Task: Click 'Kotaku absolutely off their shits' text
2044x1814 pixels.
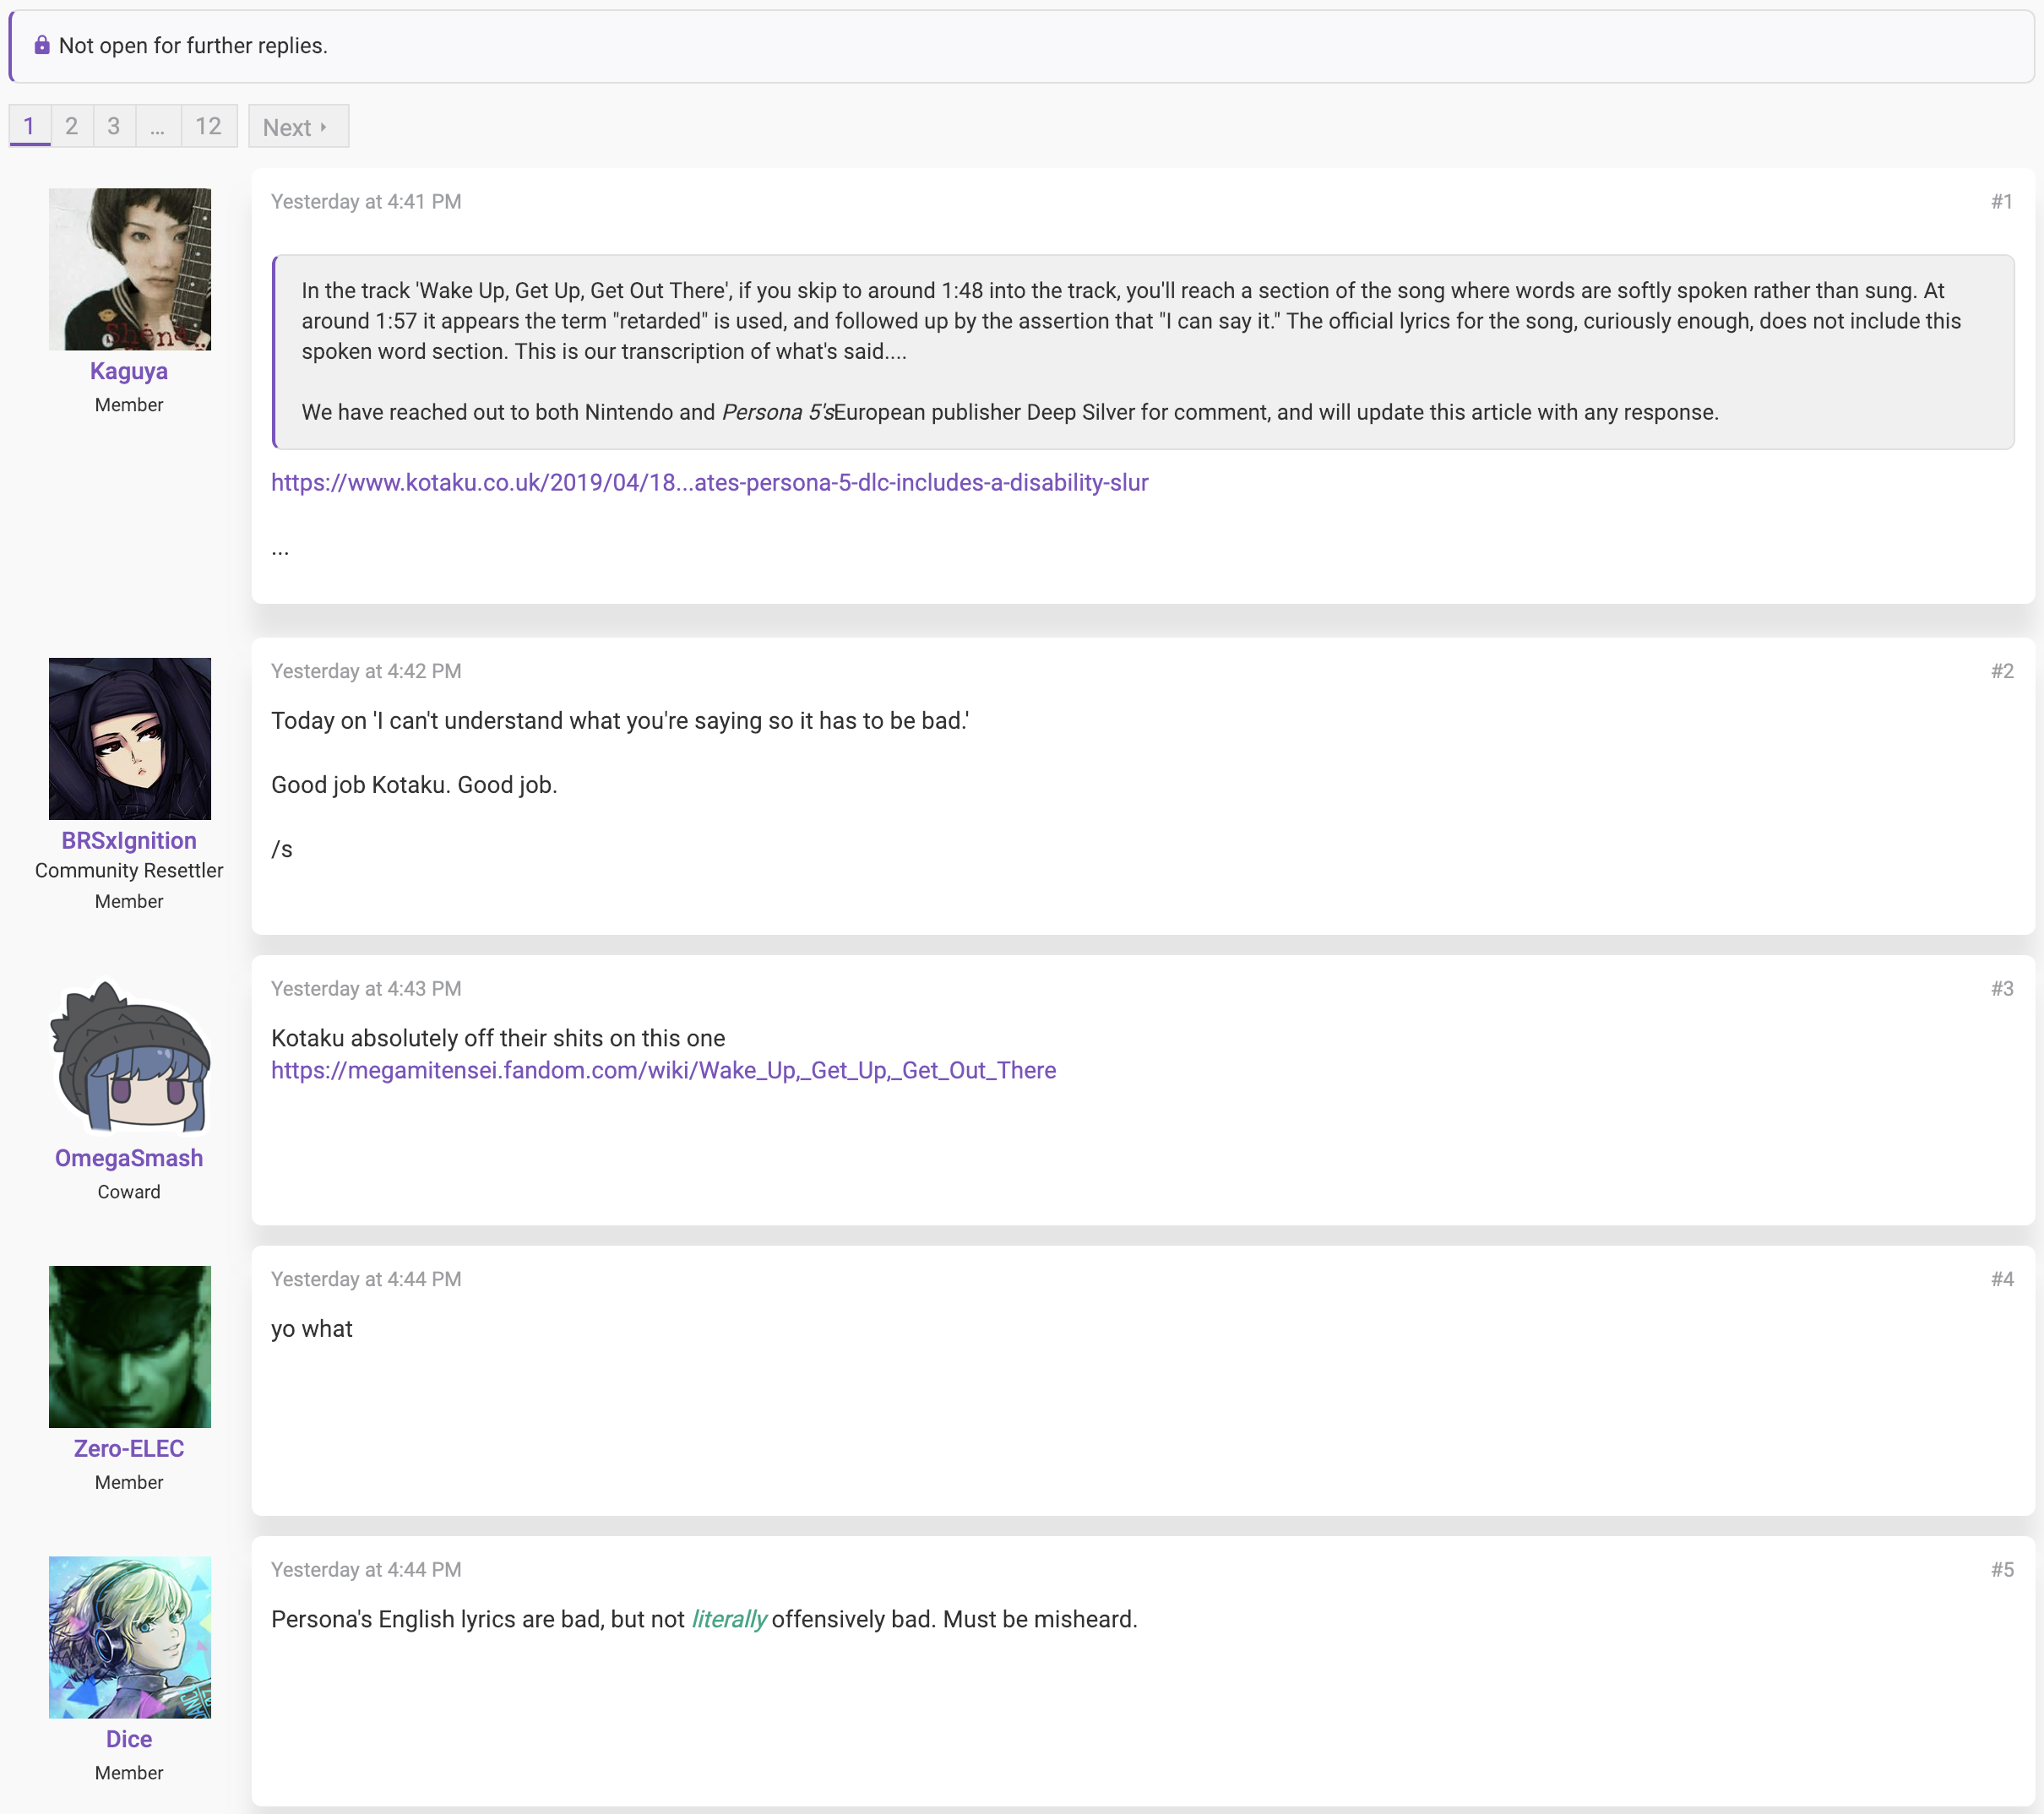Action: pos(498,1039)
